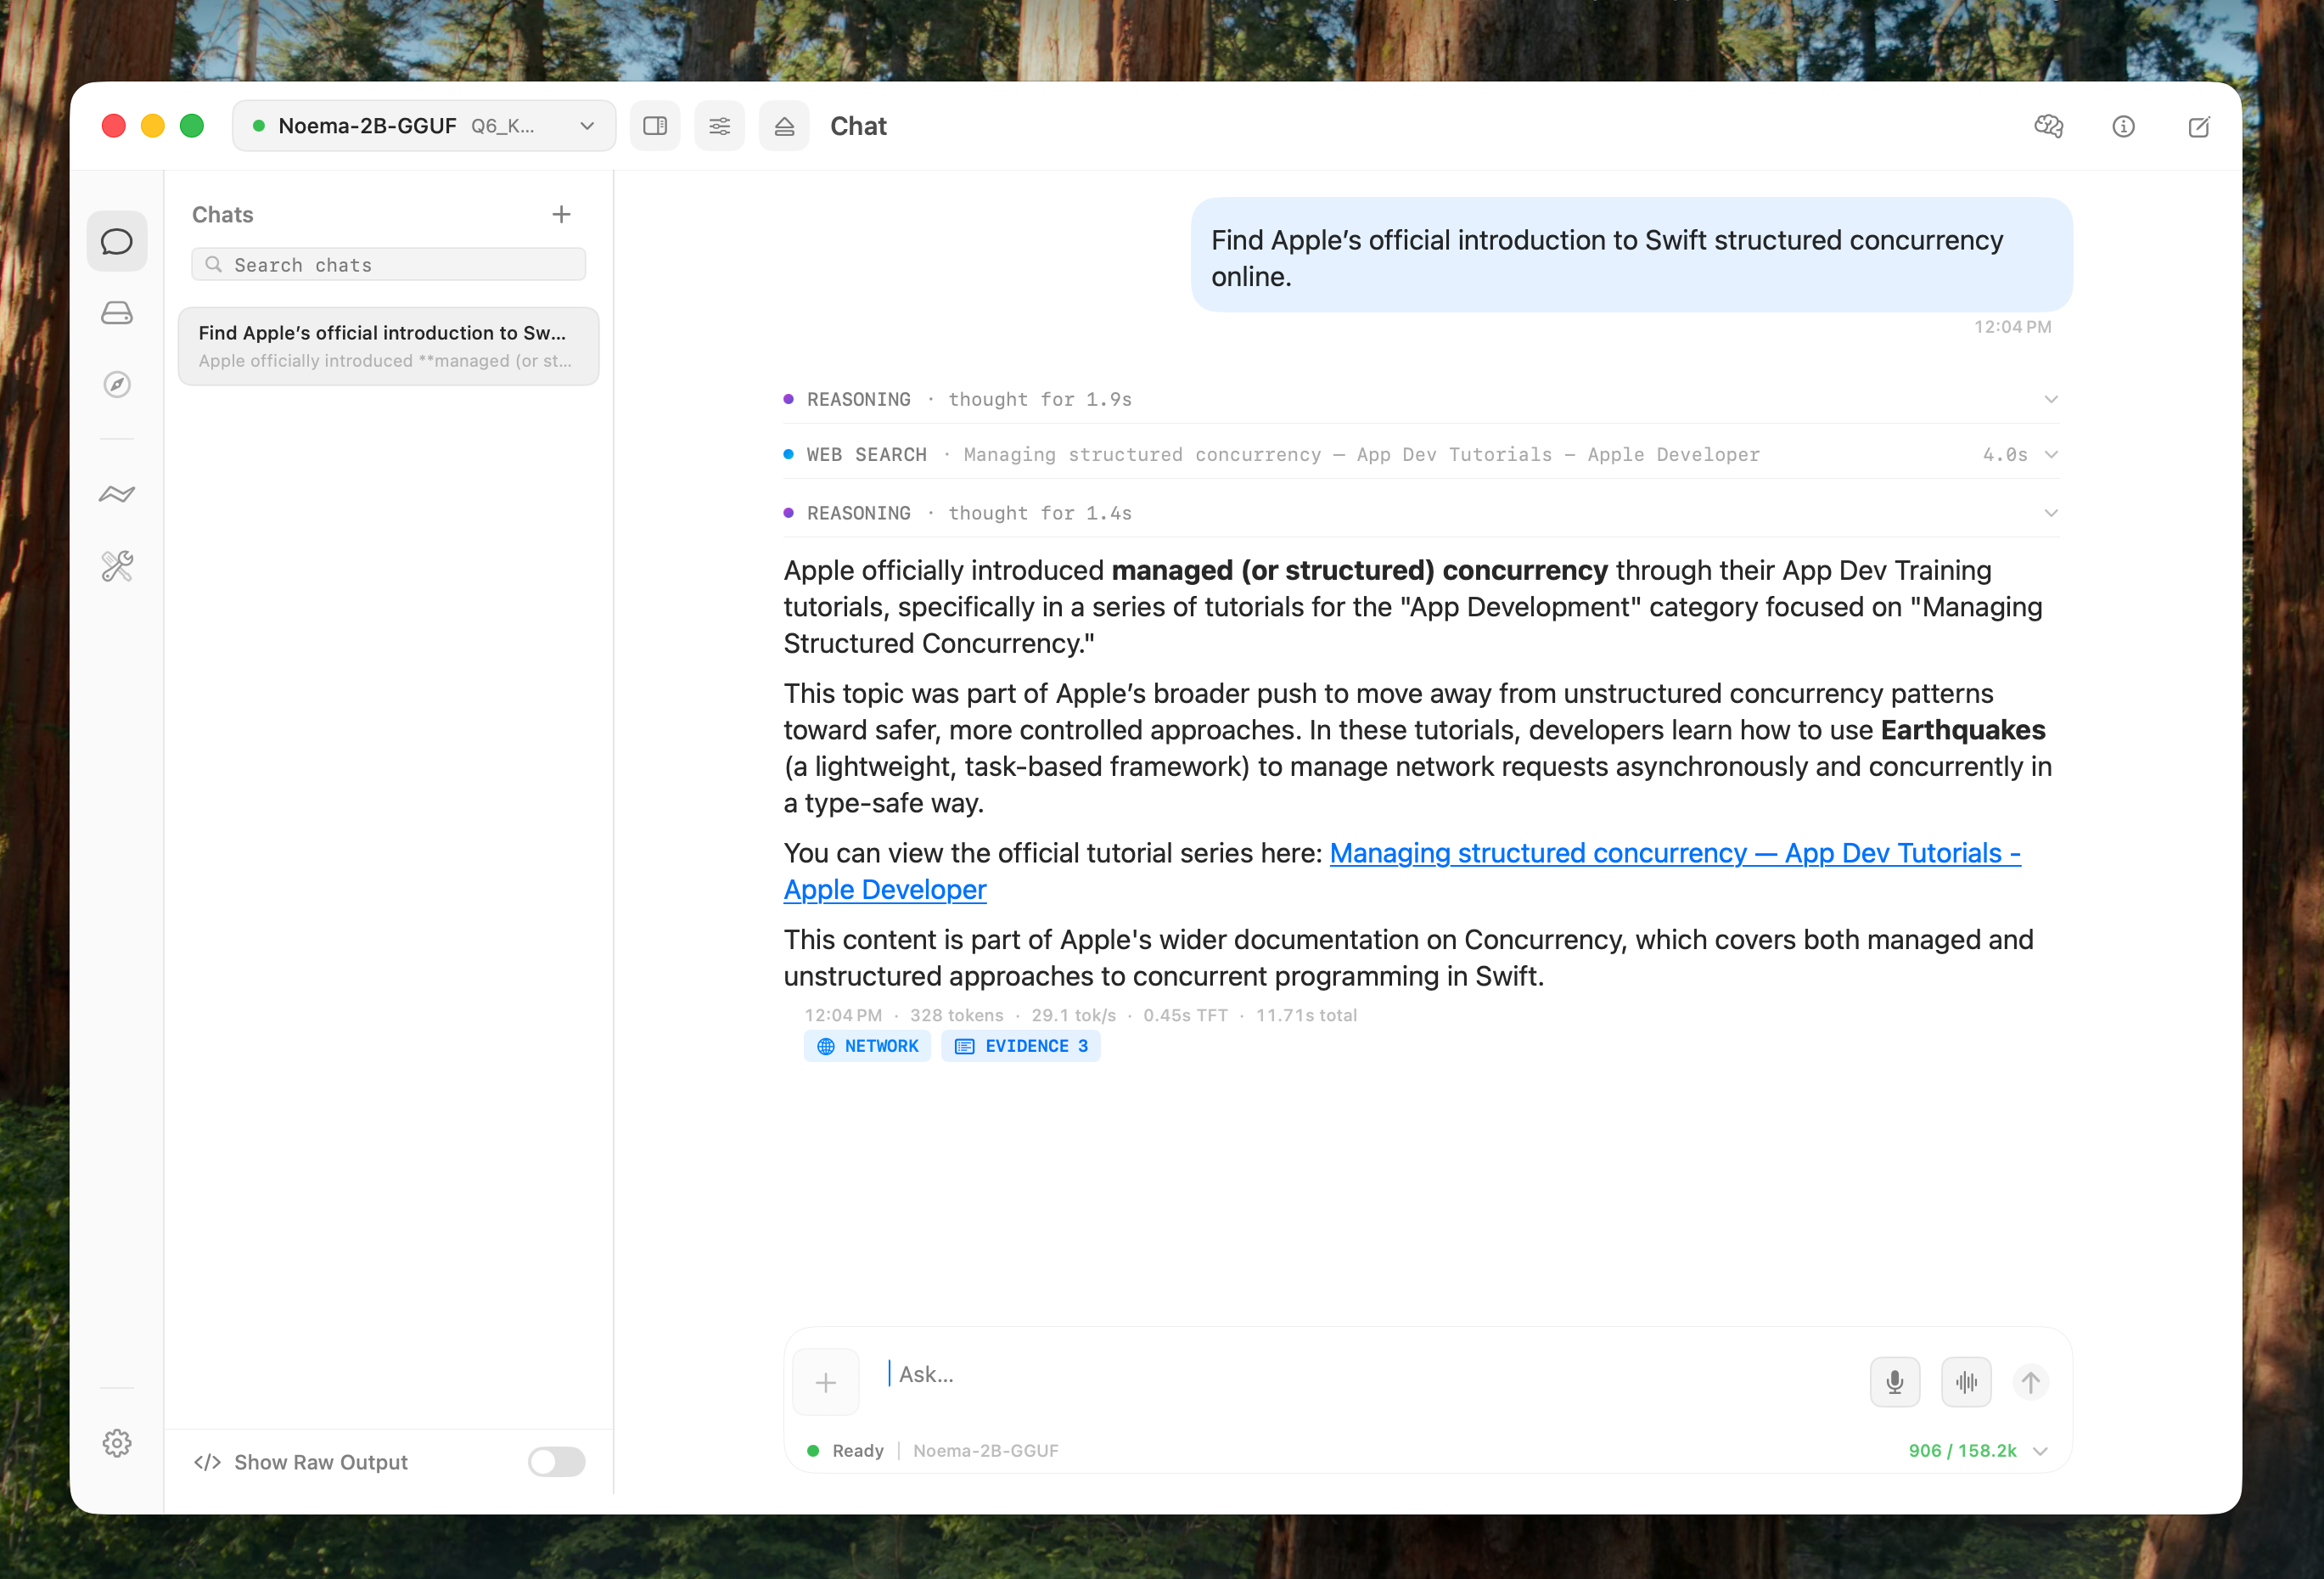Expand the context token usage chevron

2041,1451
